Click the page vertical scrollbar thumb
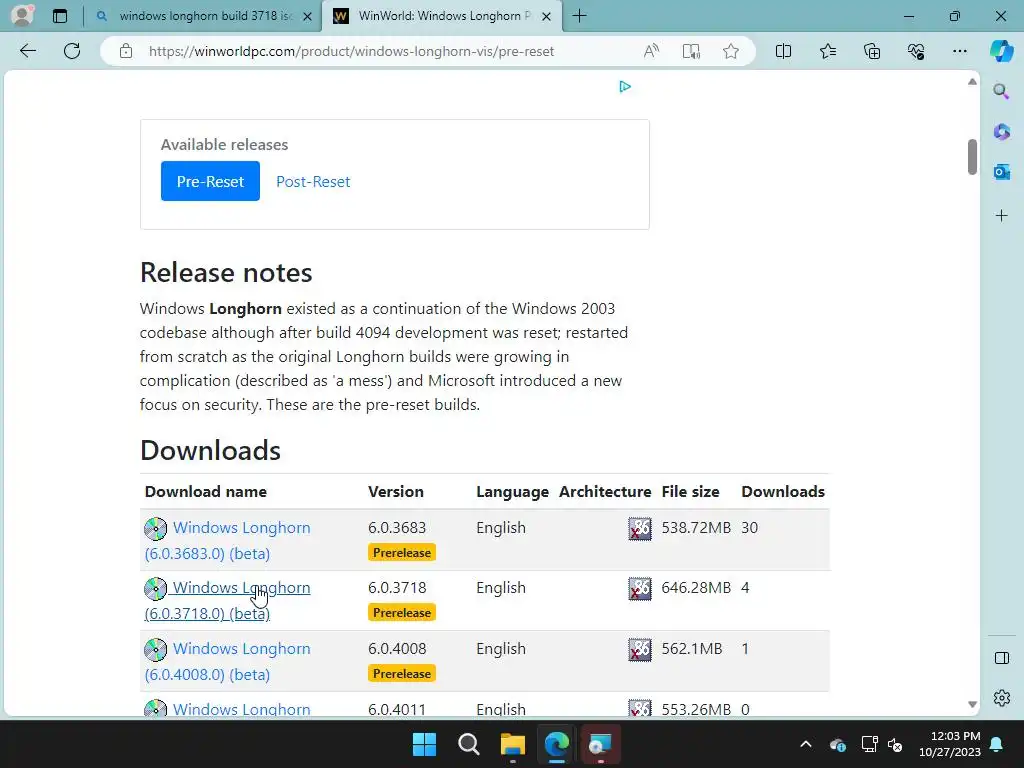The image size is (1024, 768). (972, 157)
